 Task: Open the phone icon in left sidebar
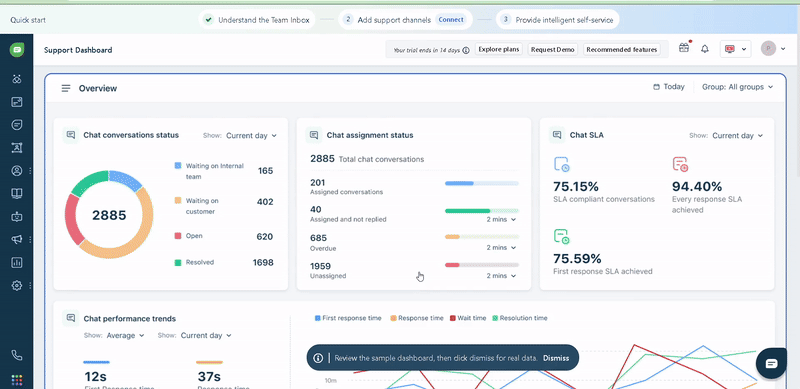(16, 355)
